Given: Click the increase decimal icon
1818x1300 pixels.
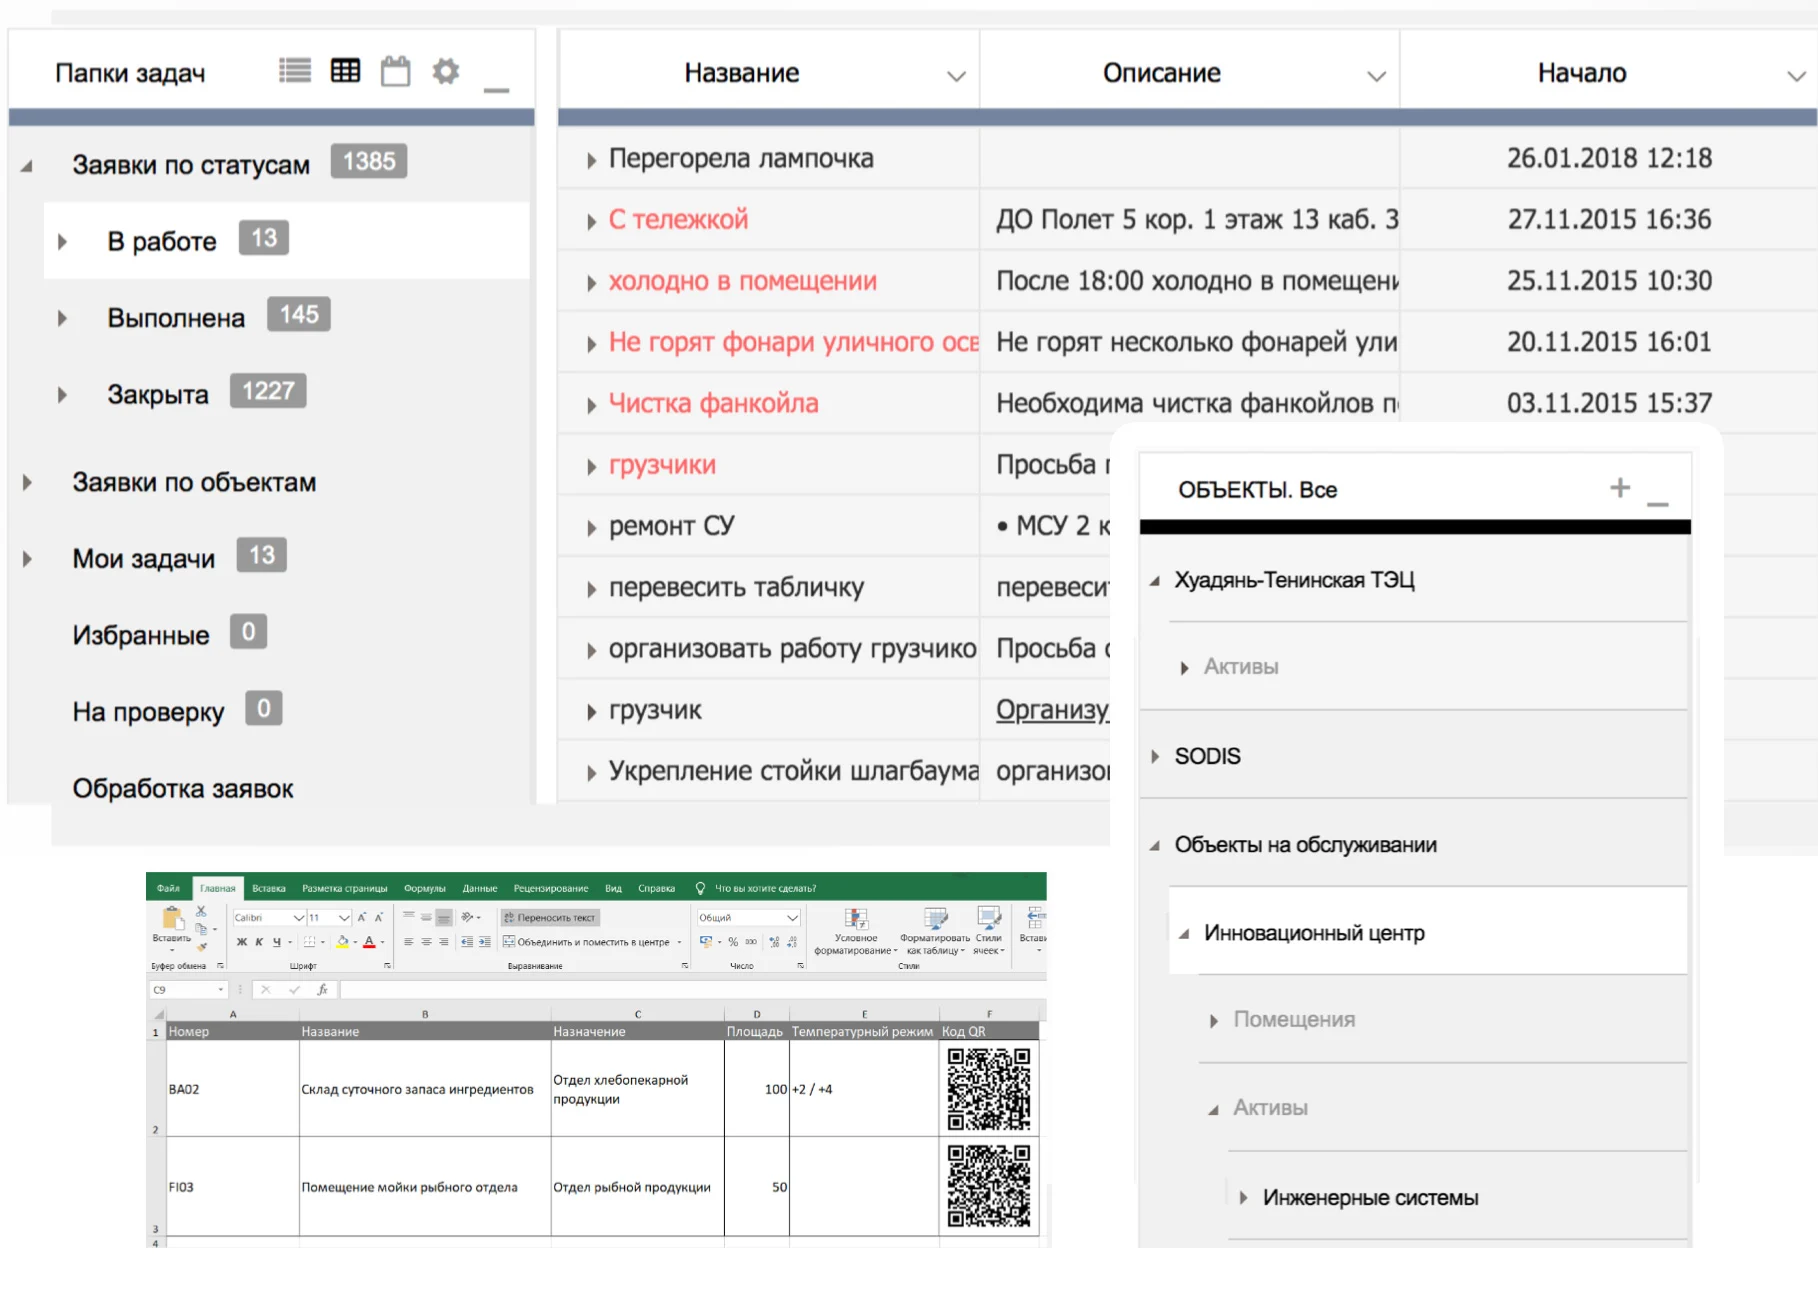Looking at the screenshot, I should [x=774, y=942].
